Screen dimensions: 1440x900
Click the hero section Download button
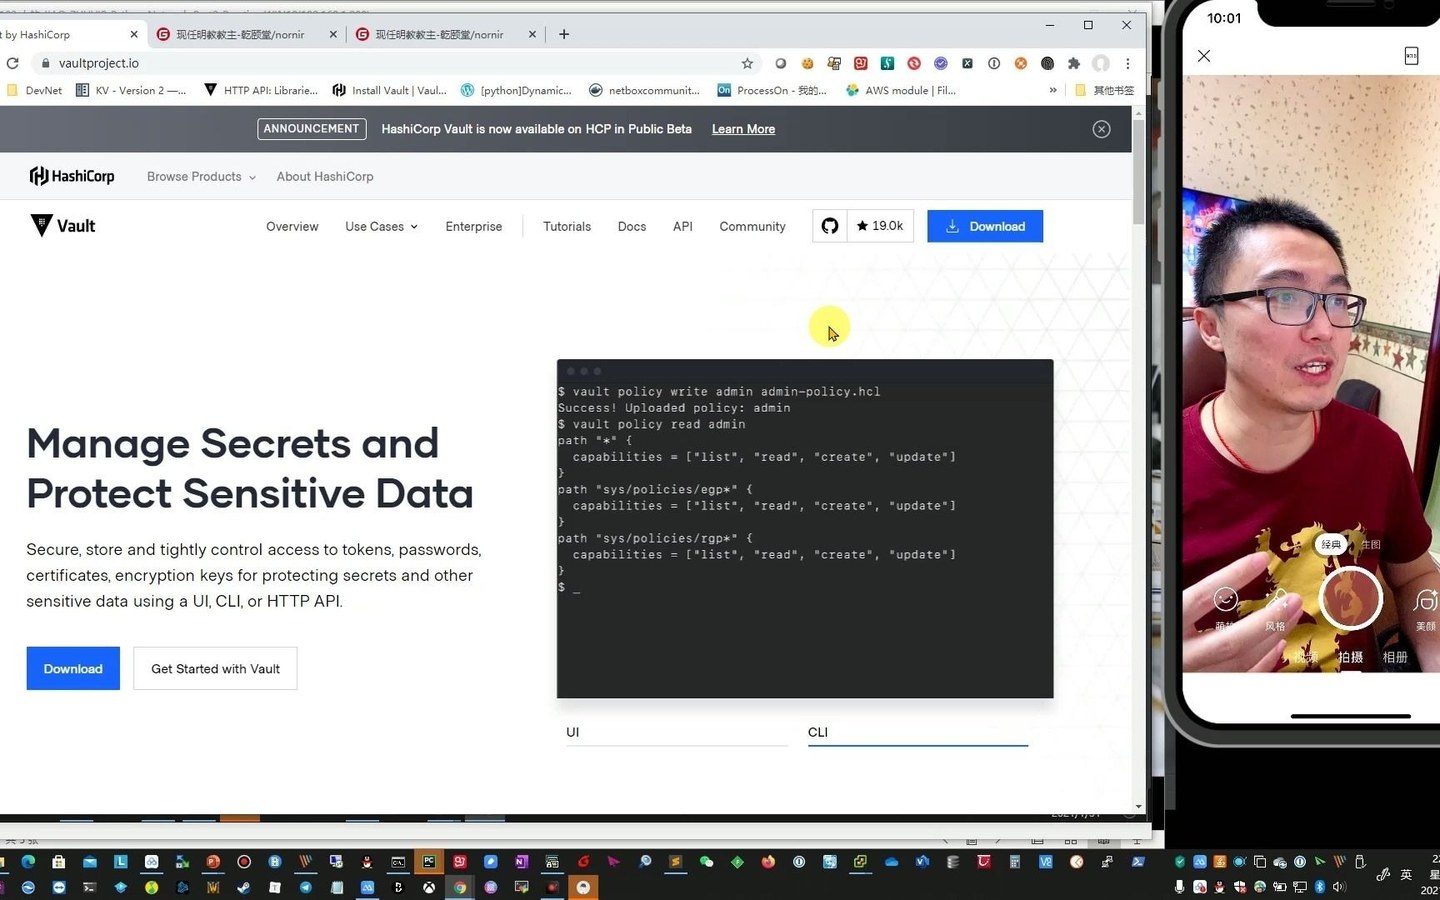click(73, 668)
